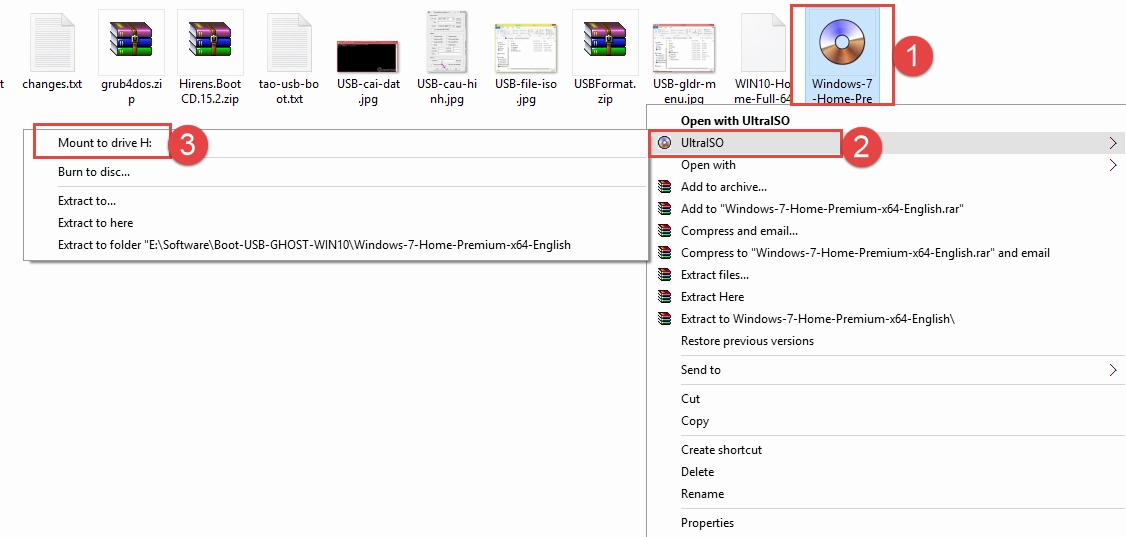The image size is (1126, 537).
Task: Select the Hirens.BootCD.15.2.zip archive icon
Action: (x=210, y=40)
